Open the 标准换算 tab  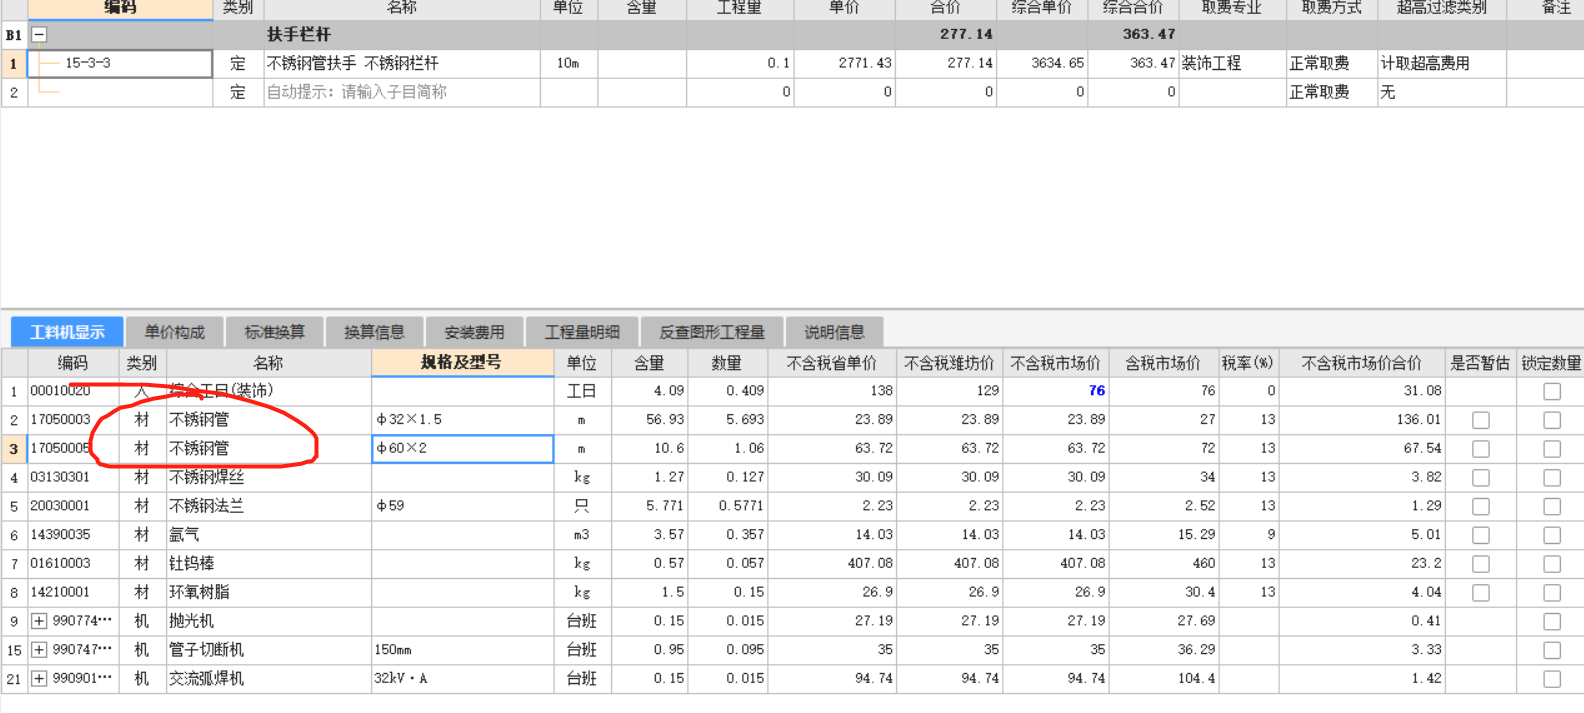[274, 332]
